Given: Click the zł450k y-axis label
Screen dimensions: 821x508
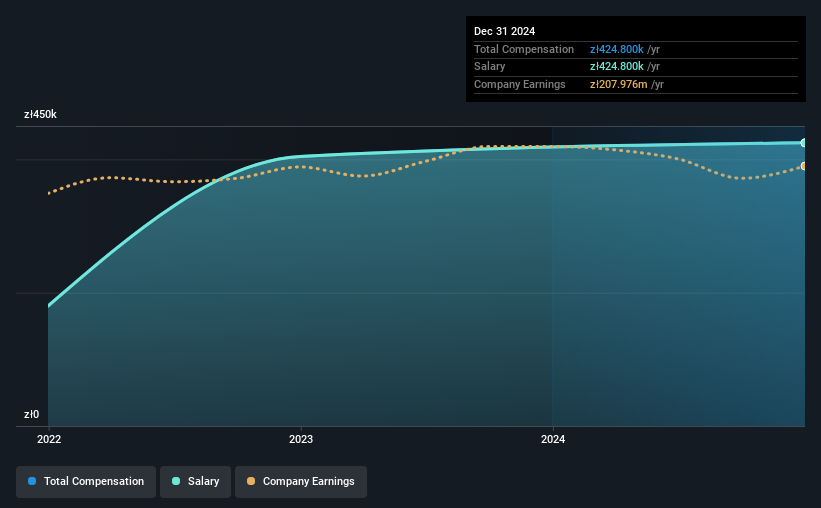Looking at the screenshot, I should pyautogui.click(x=40, y=114).
